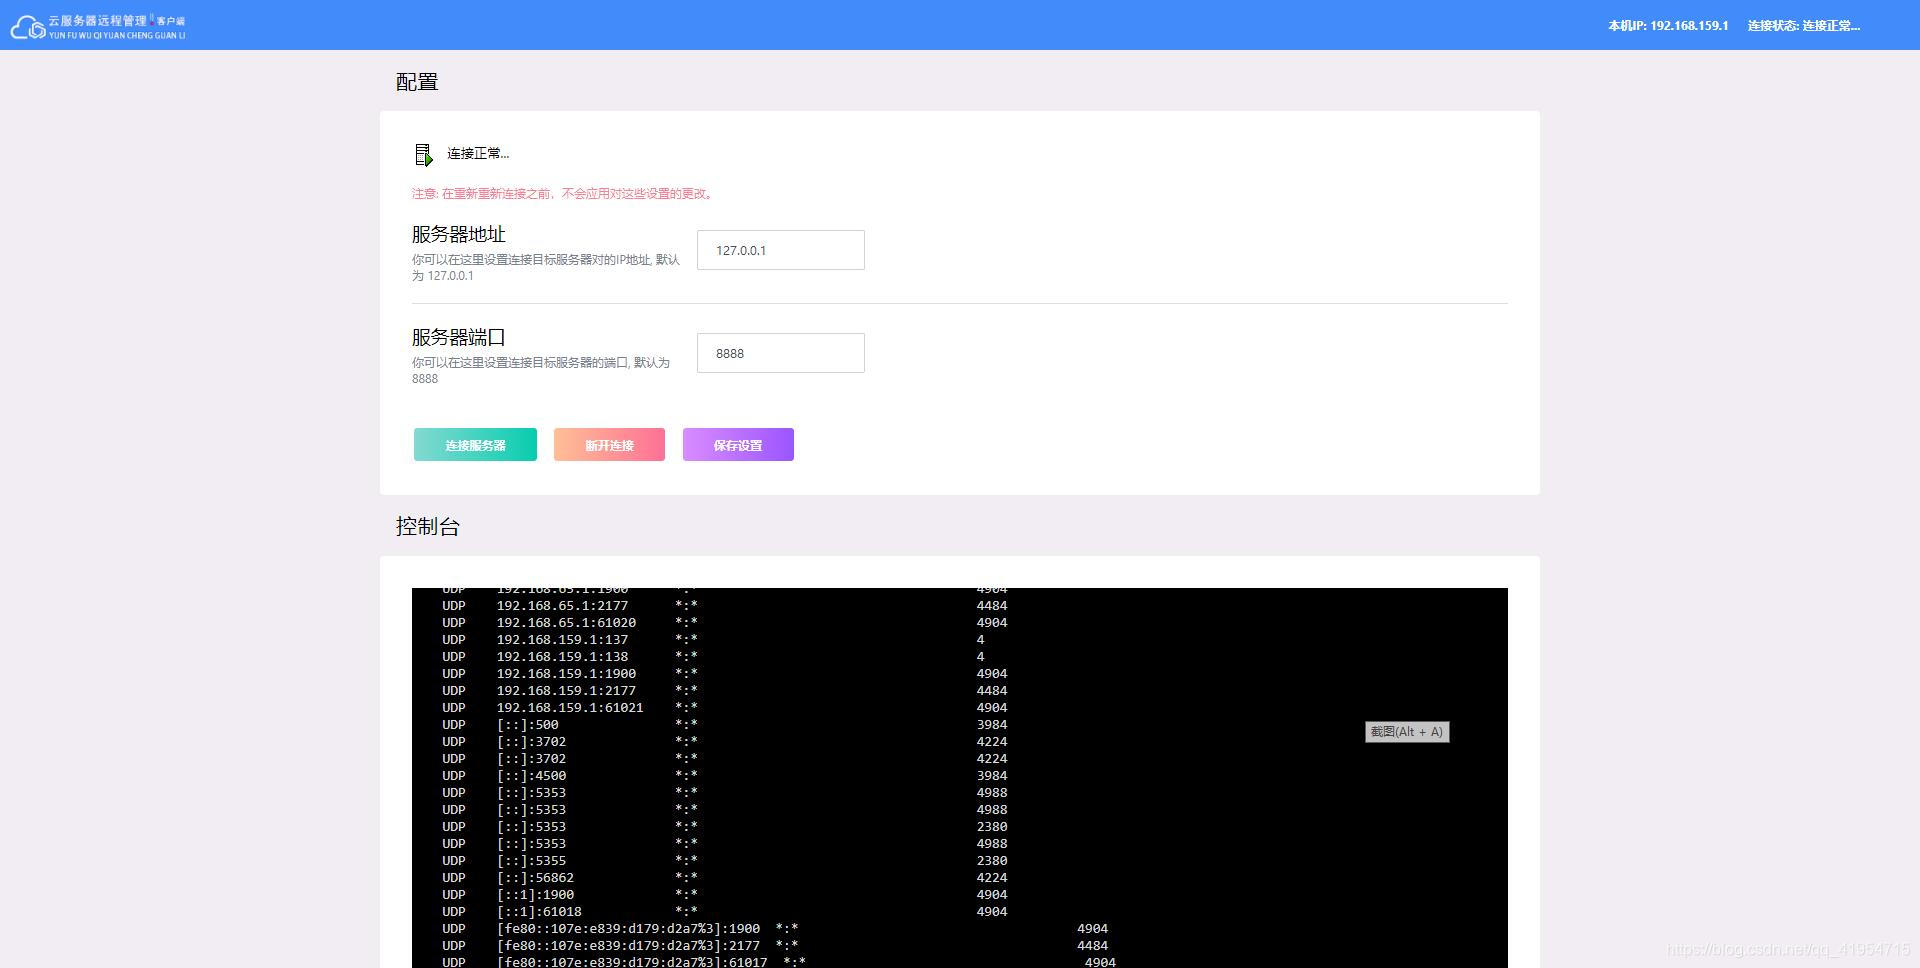
Task: Click the 保存设置 button
Action: pos(738,445)
